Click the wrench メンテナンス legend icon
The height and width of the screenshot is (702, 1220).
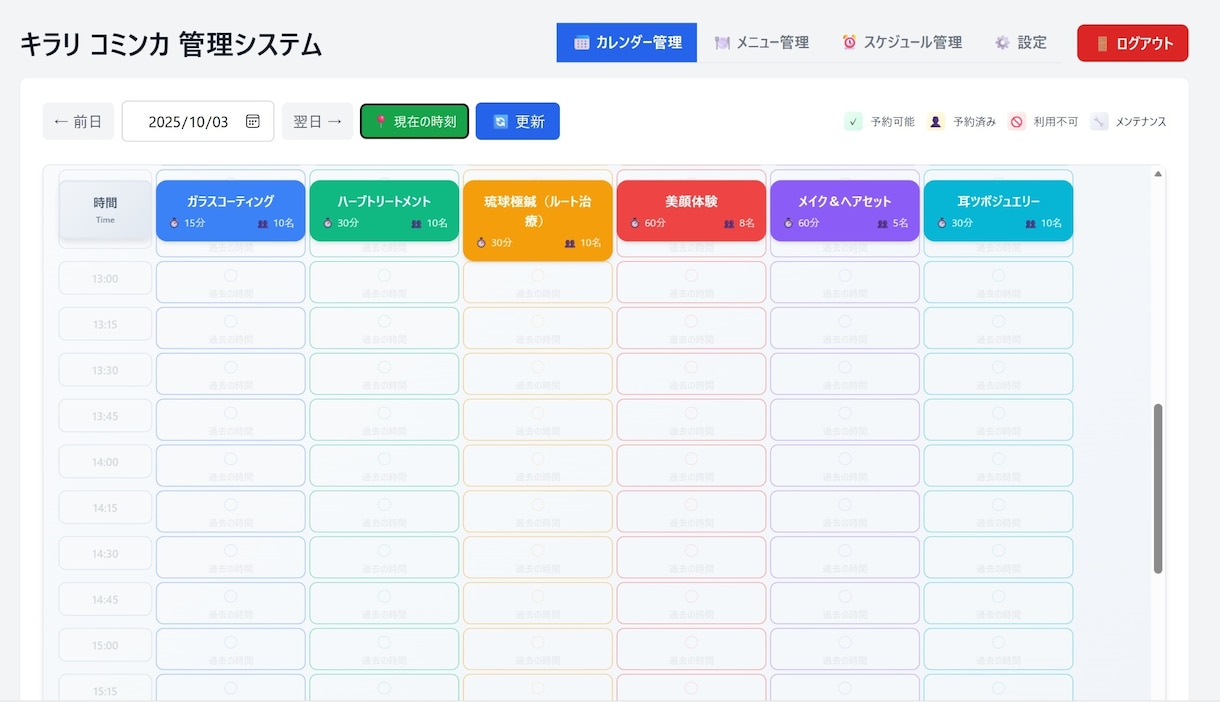tap(1100, 122)
